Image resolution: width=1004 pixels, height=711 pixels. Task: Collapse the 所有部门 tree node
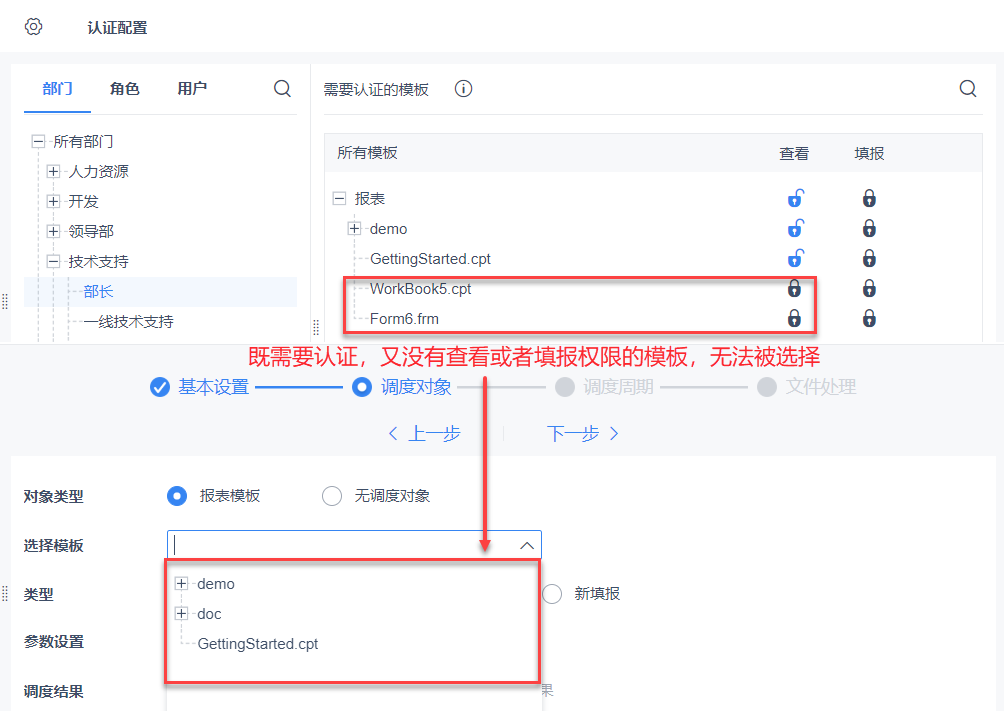pos(38,142)
